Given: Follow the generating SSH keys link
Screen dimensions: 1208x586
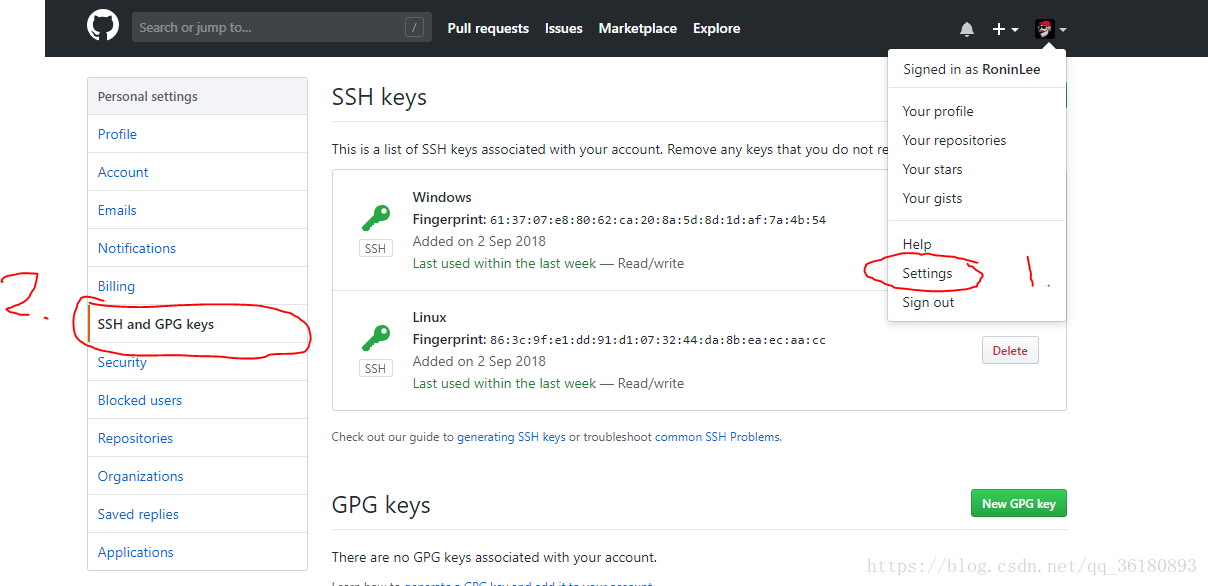Looking at the screenshot, I should (x=511, y=437).
